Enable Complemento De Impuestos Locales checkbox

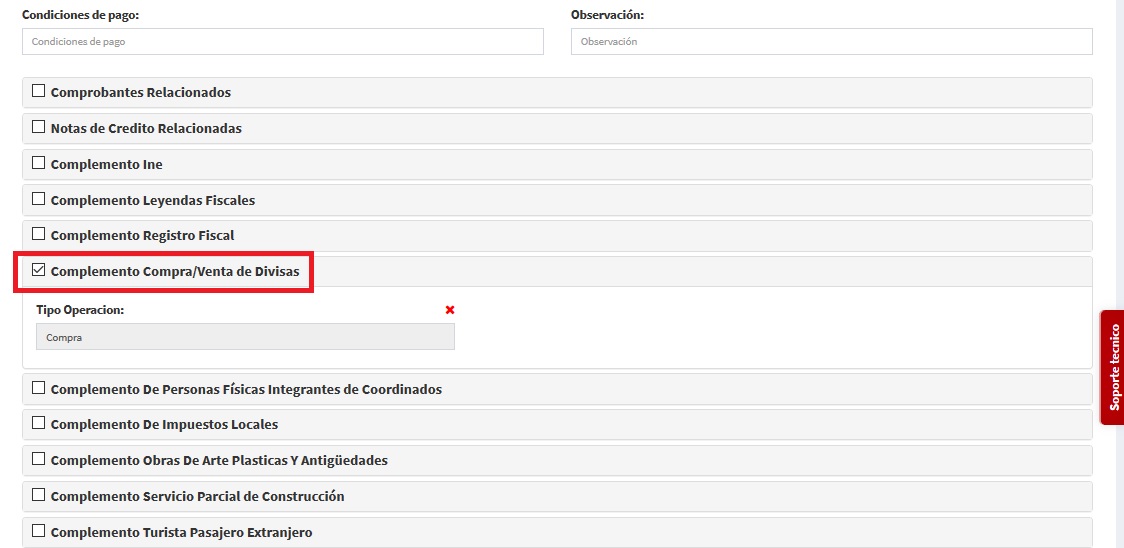coord(39,423)
